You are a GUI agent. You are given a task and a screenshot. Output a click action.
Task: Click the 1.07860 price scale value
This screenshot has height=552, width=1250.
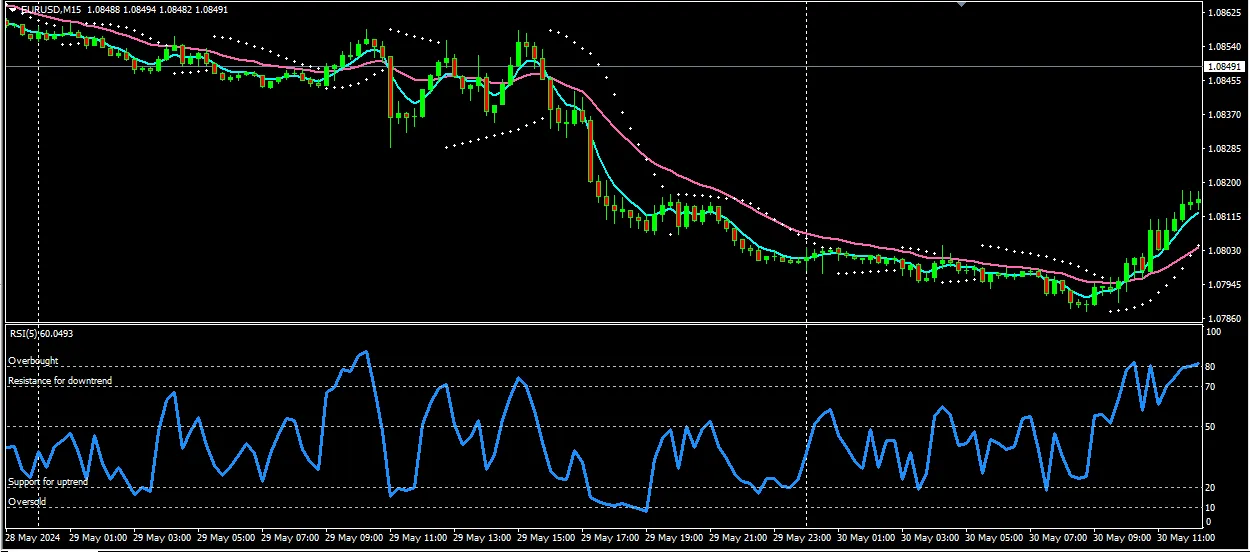pyautogui.click(x=1224, y=319)
